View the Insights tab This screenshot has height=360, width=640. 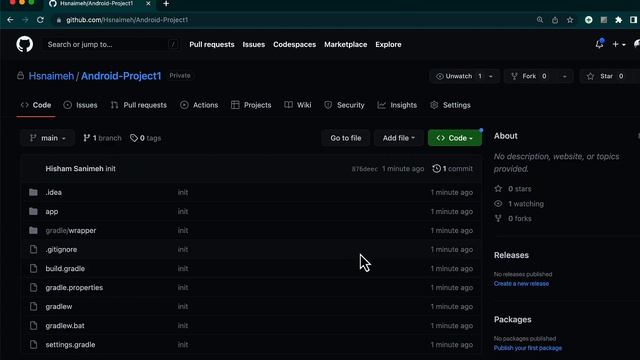point(397,105)
